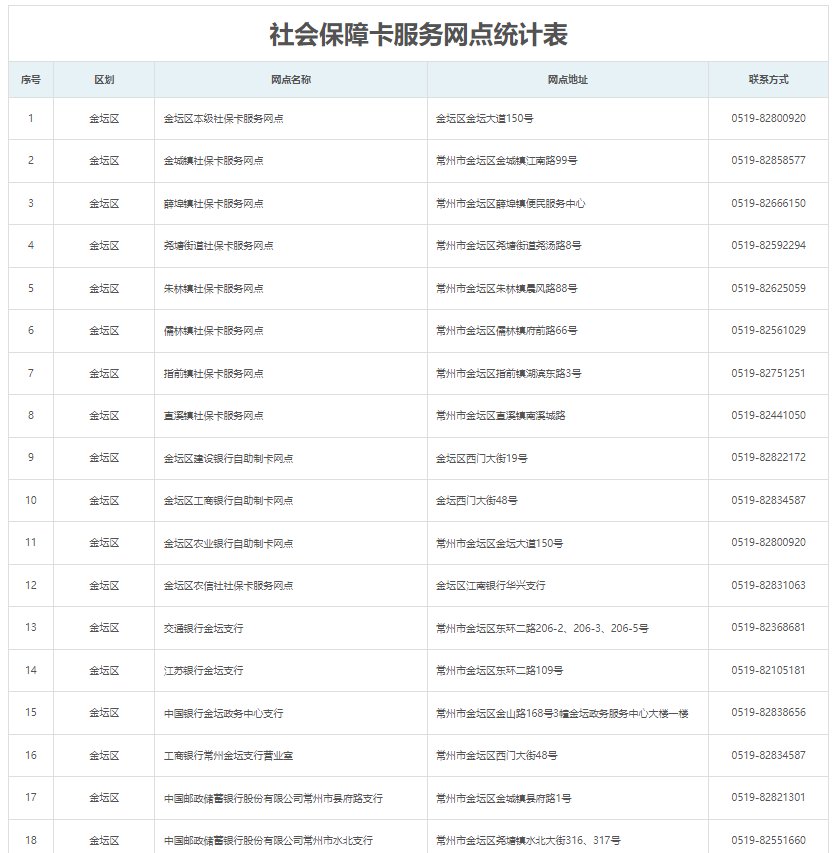Image resolution: width=840 pixels, height=853 pixels.
Task: Select the 交通银行金坛支行 entry
Action: (x=203, y=628)
